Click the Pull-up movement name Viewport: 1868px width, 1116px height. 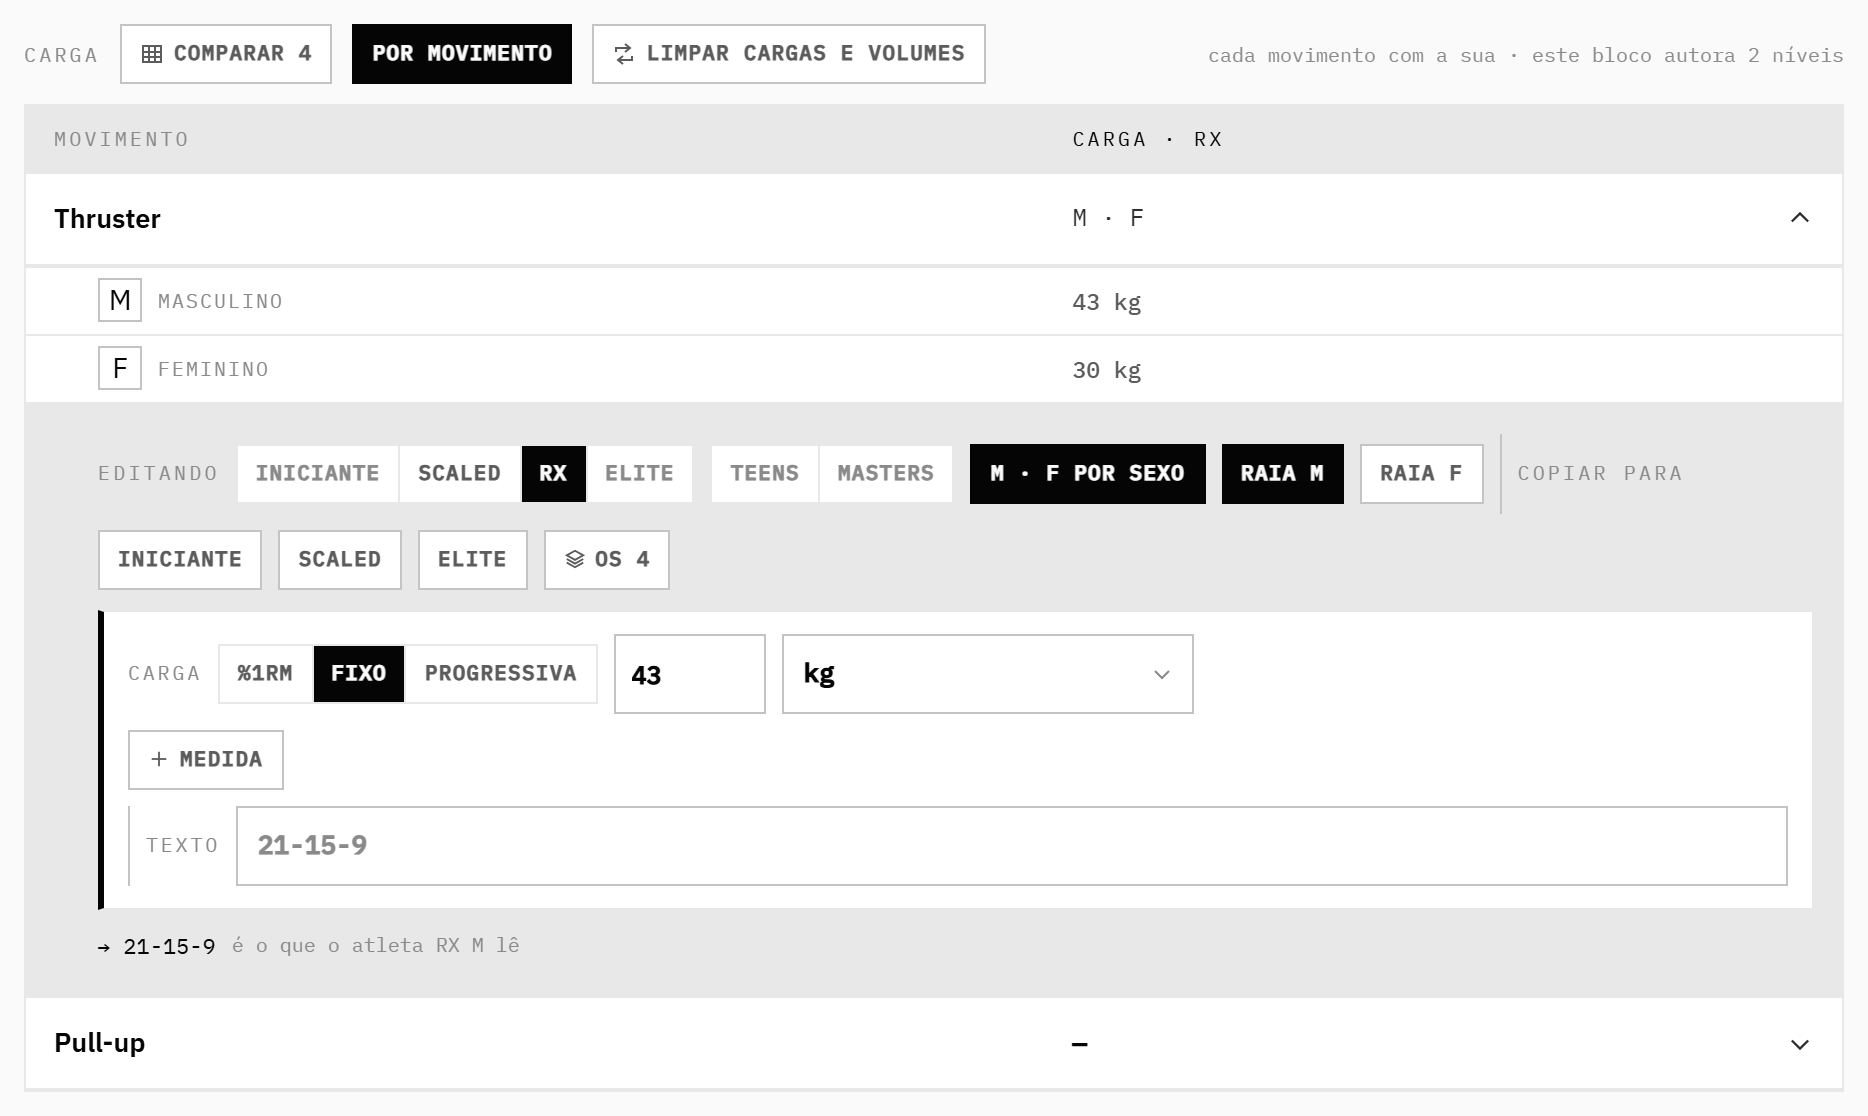100,1043
